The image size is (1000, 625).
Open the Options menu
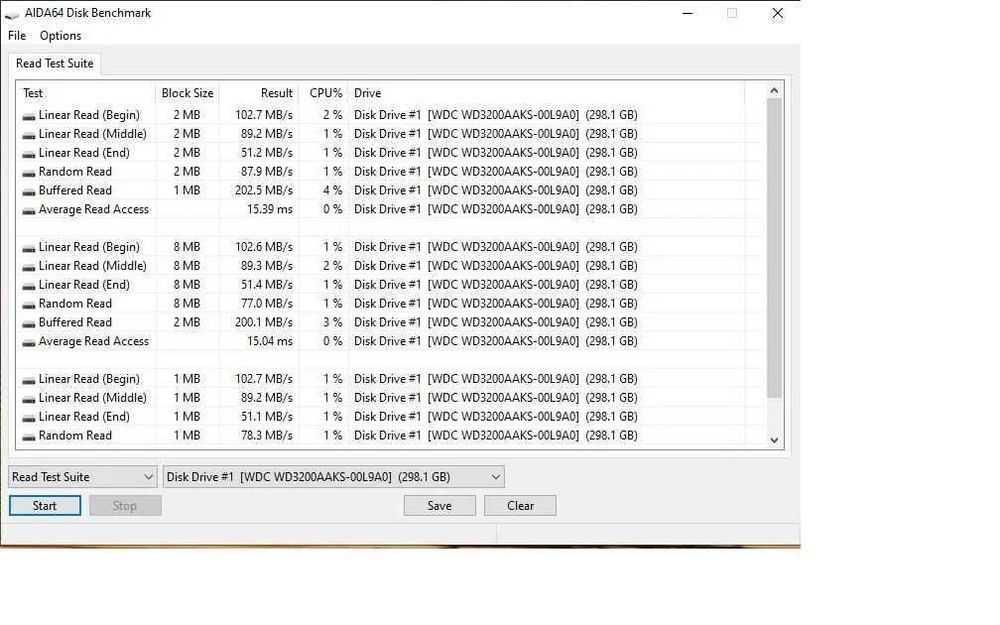pos(61,36)
